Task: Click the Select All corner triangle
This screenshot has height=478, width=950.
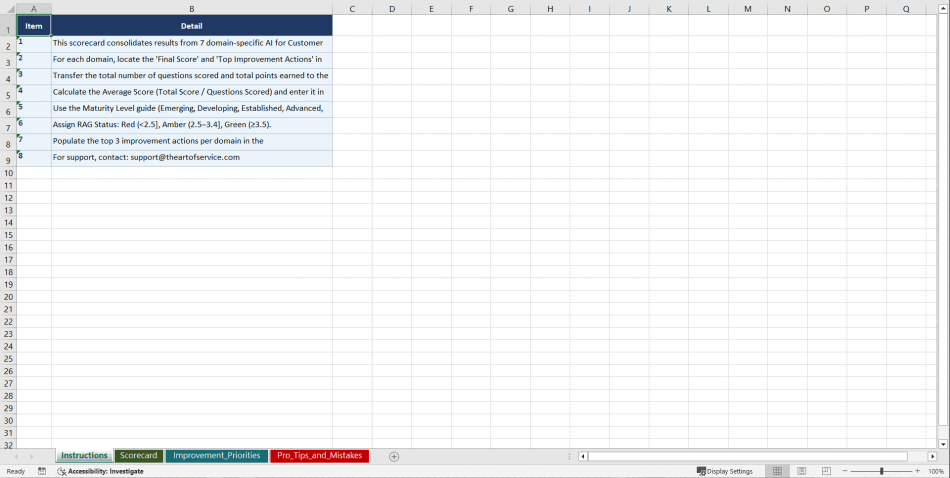Action: click(x=8, y=9)
